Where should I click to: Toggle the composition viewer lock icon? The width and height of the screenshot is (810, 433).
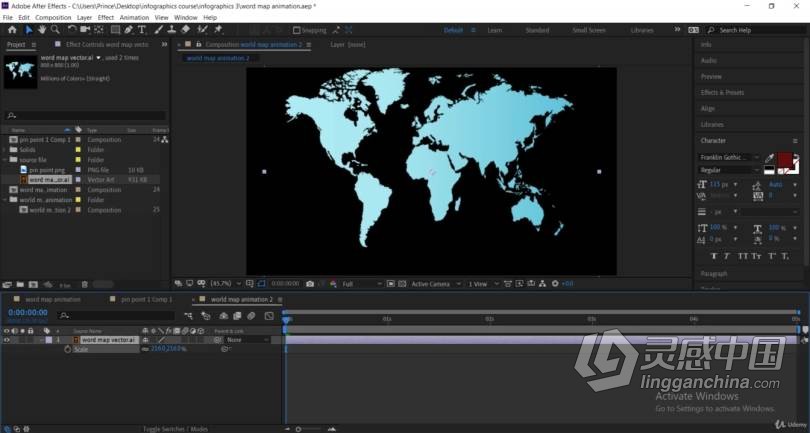(198, 44)
